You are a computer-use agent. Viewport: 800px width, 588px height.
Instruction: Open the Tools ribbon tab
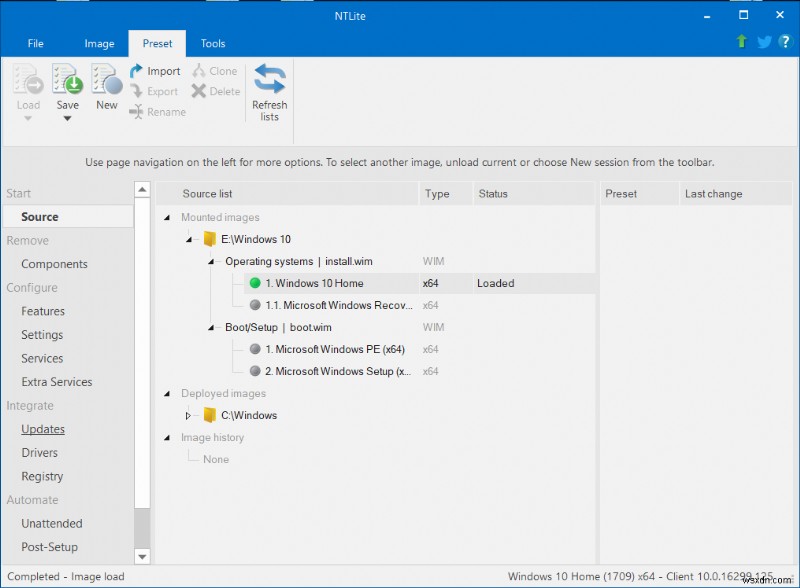212,43
